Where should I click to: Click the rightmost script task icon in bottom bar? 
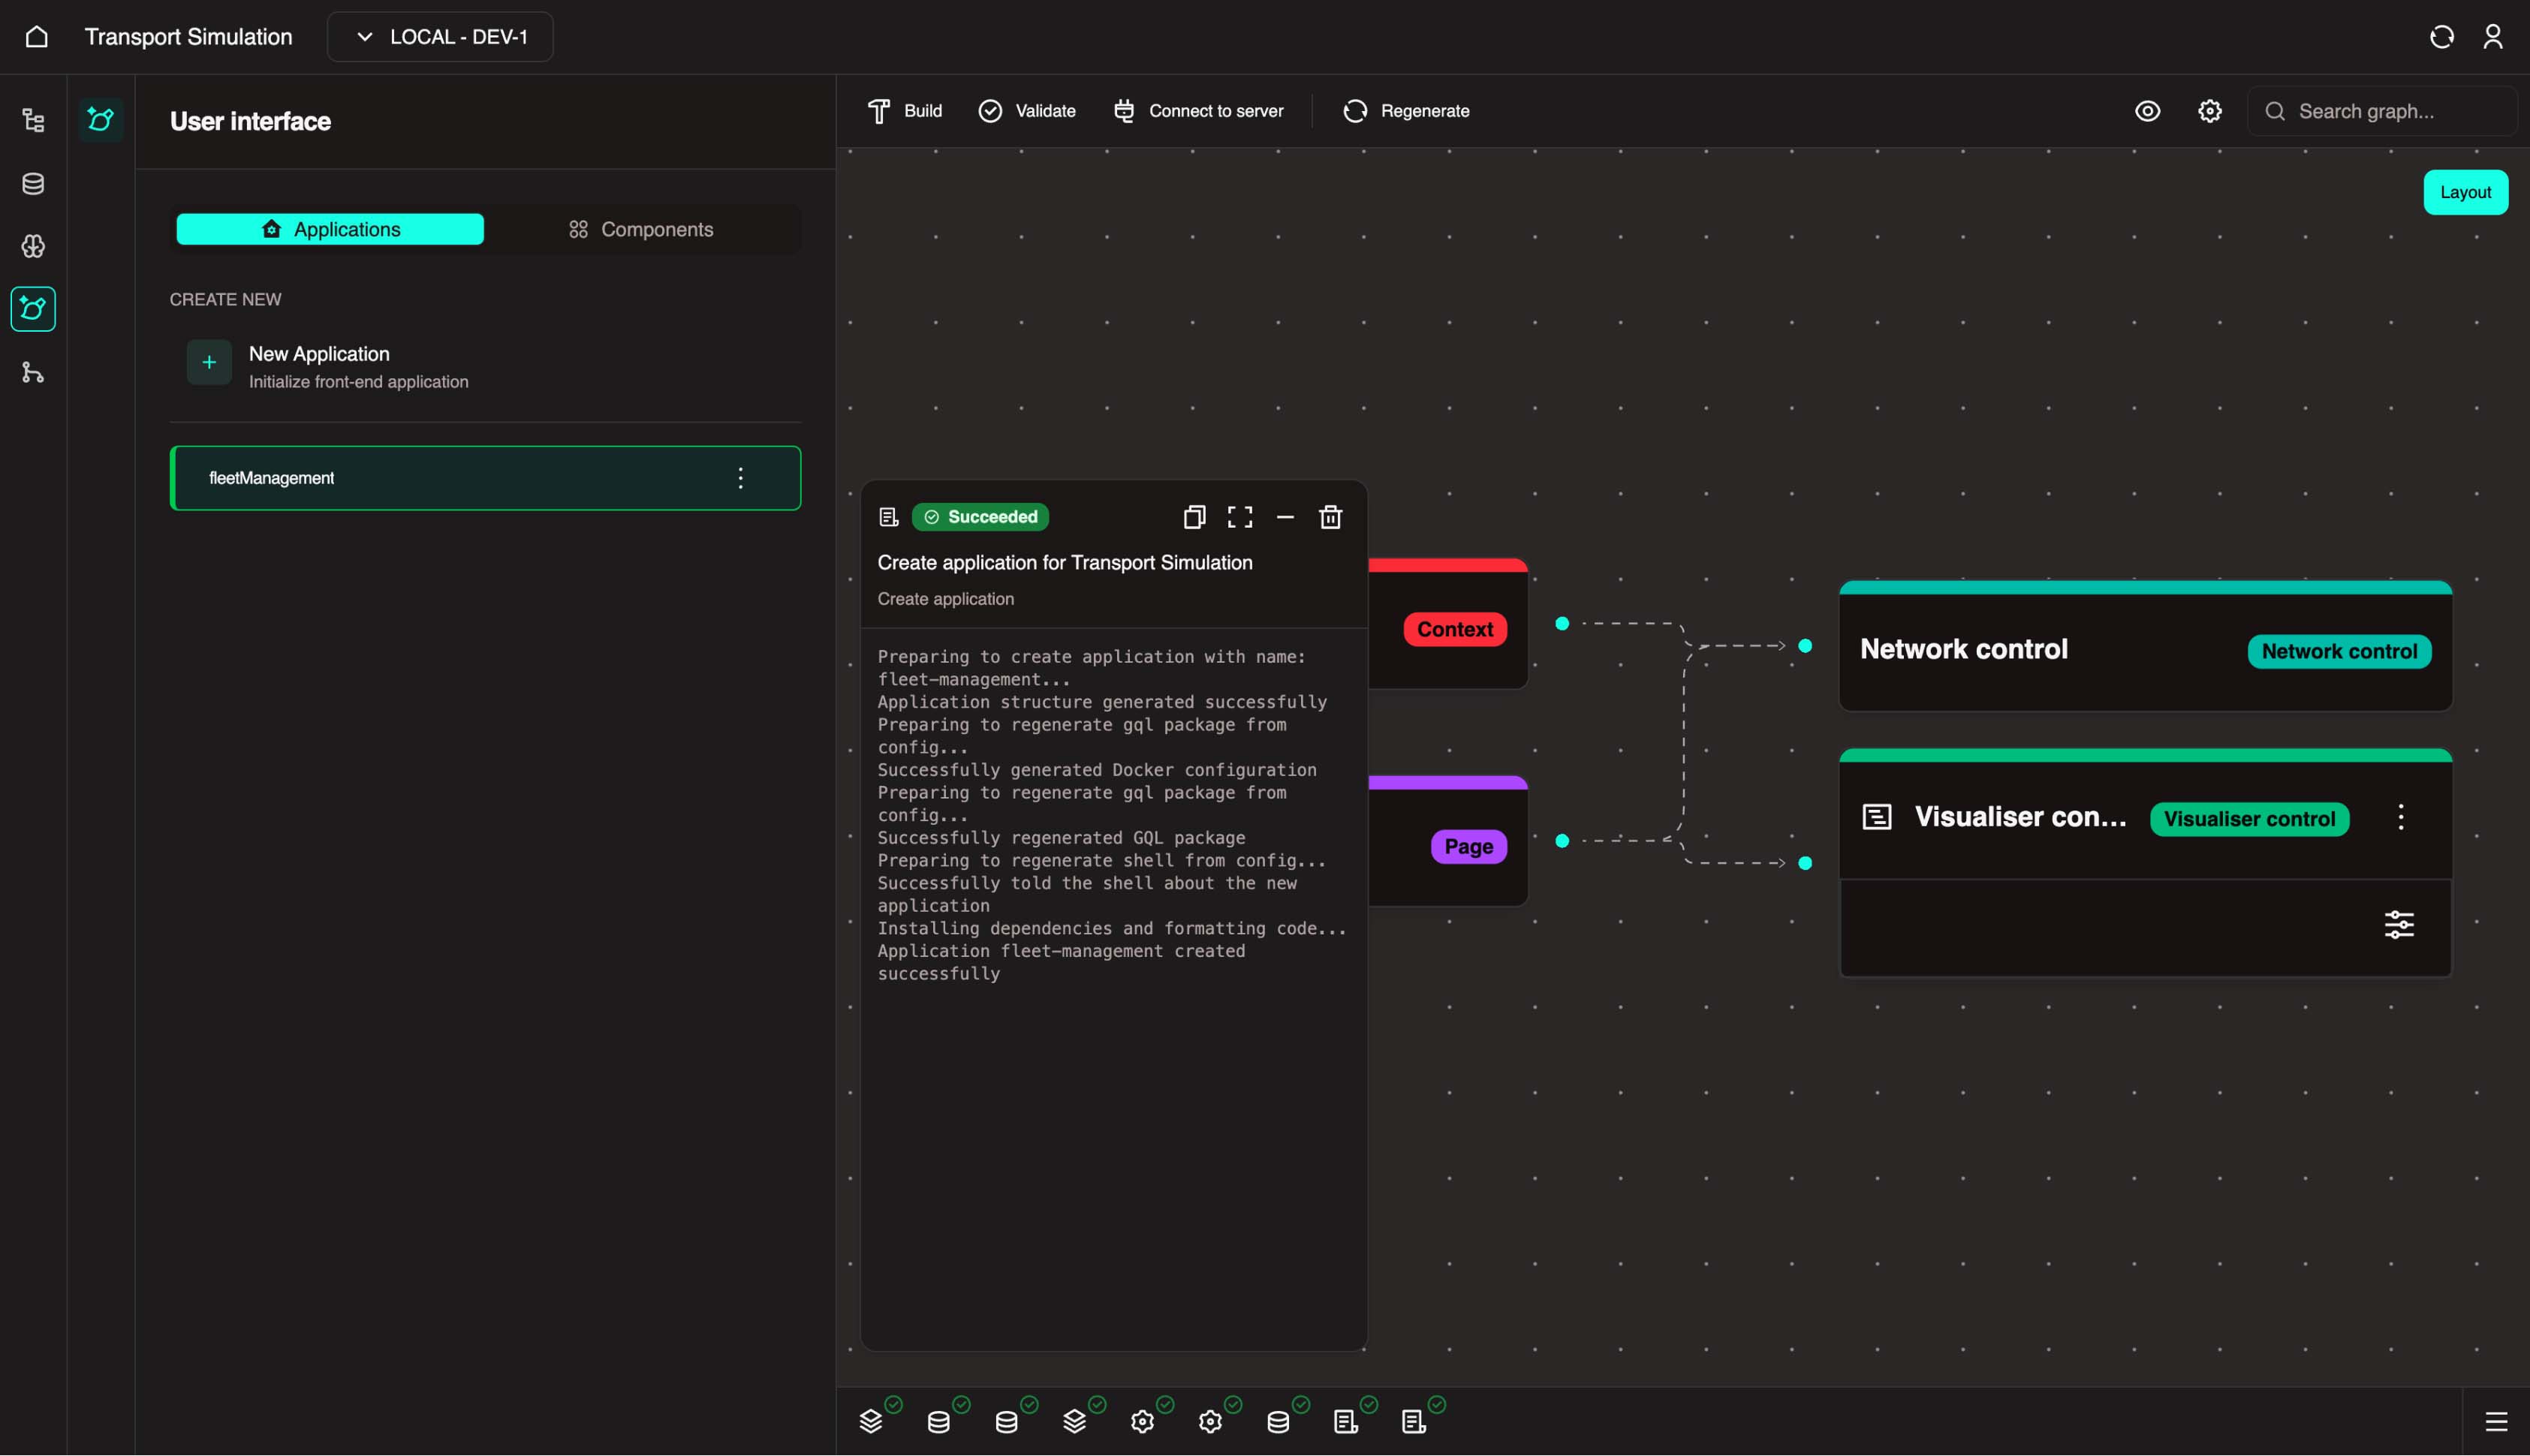click(x=1413, y=1421)
